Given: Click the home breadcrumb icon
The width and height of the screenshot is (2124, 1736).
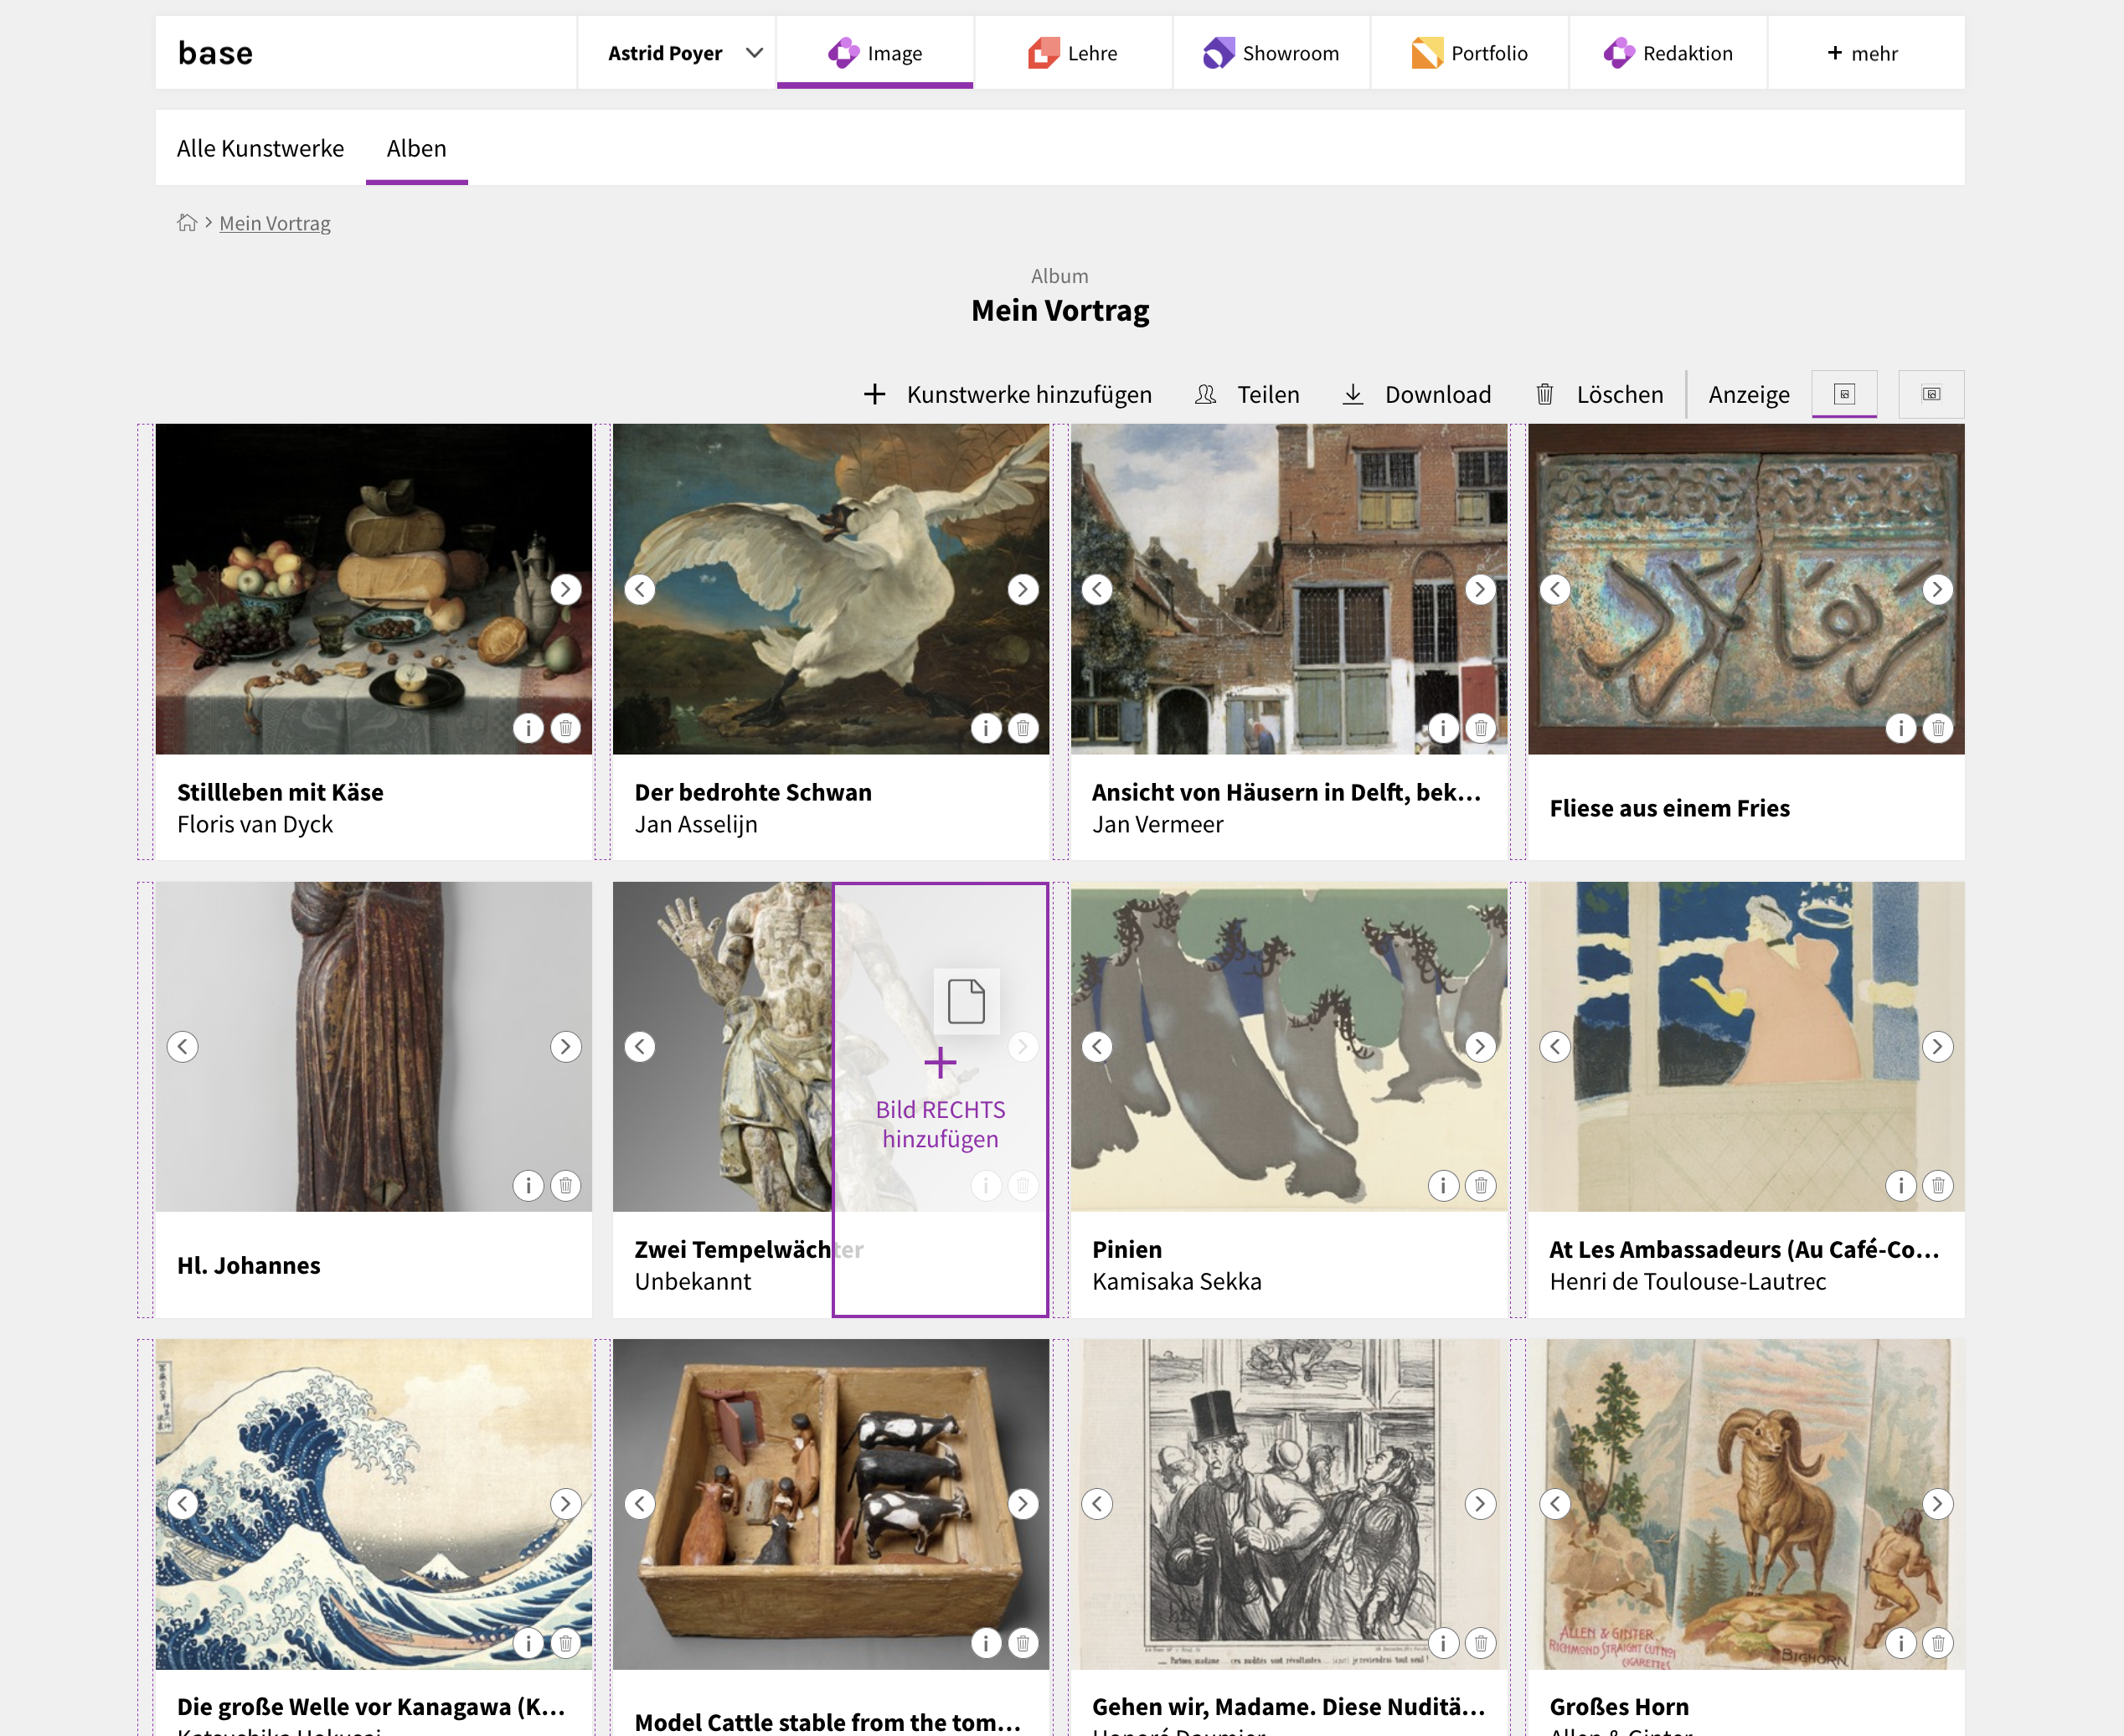Looking at the screenshot, I should pos(187,222).
